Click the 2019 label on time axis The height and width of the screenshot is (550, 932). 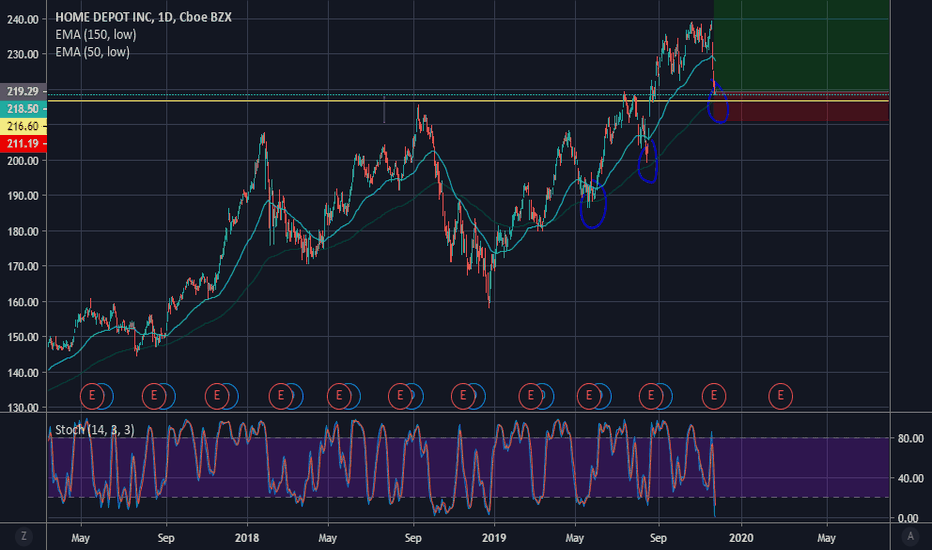(494, 538)
